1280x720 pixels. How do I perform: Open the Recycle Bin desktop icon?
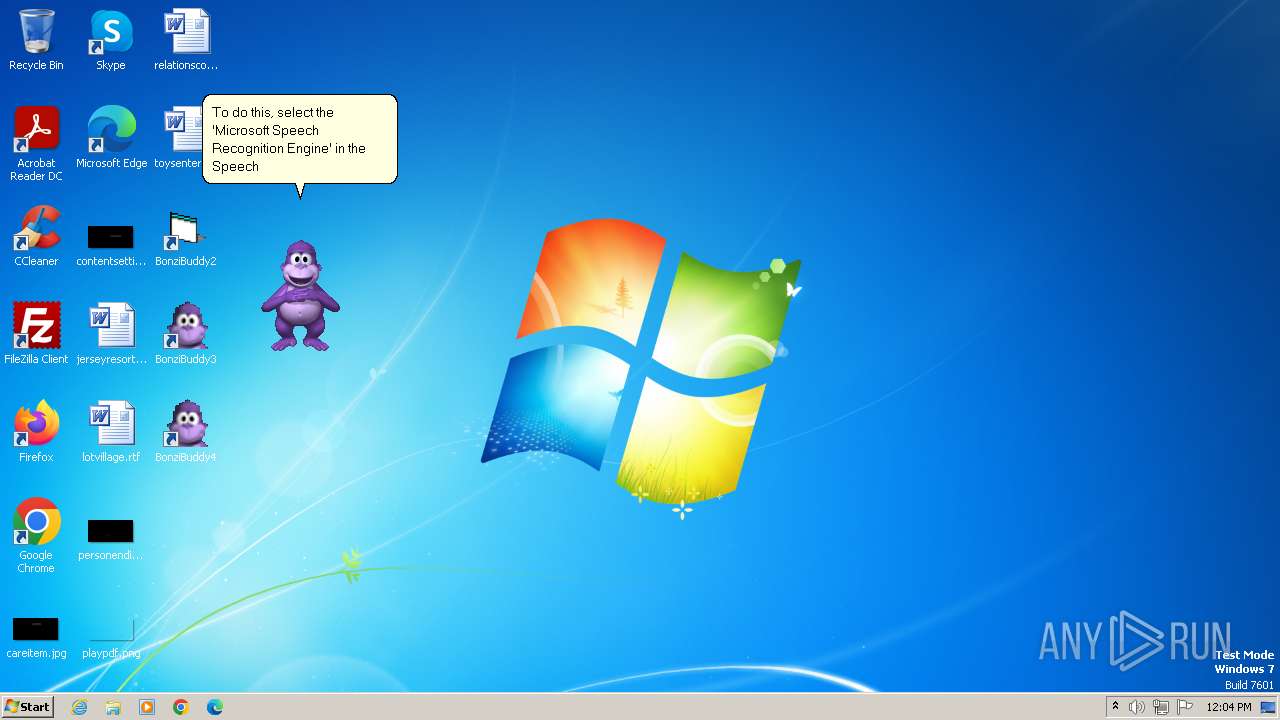36,40
